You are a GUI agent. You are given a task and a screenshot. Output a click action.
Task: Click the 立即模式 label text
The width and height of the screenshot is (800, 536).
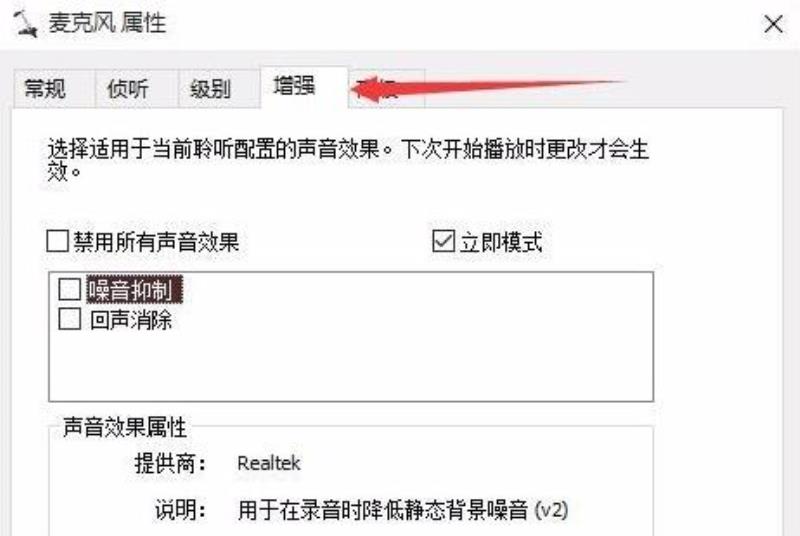pos(501,242)
